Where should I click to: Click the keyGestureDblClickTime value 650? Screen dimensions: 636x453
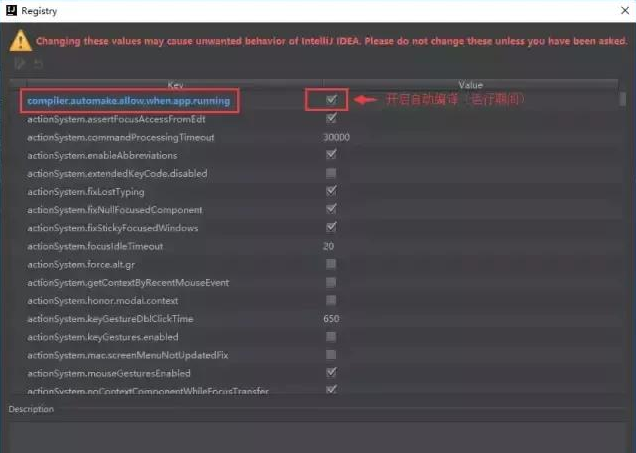[331, 319]
